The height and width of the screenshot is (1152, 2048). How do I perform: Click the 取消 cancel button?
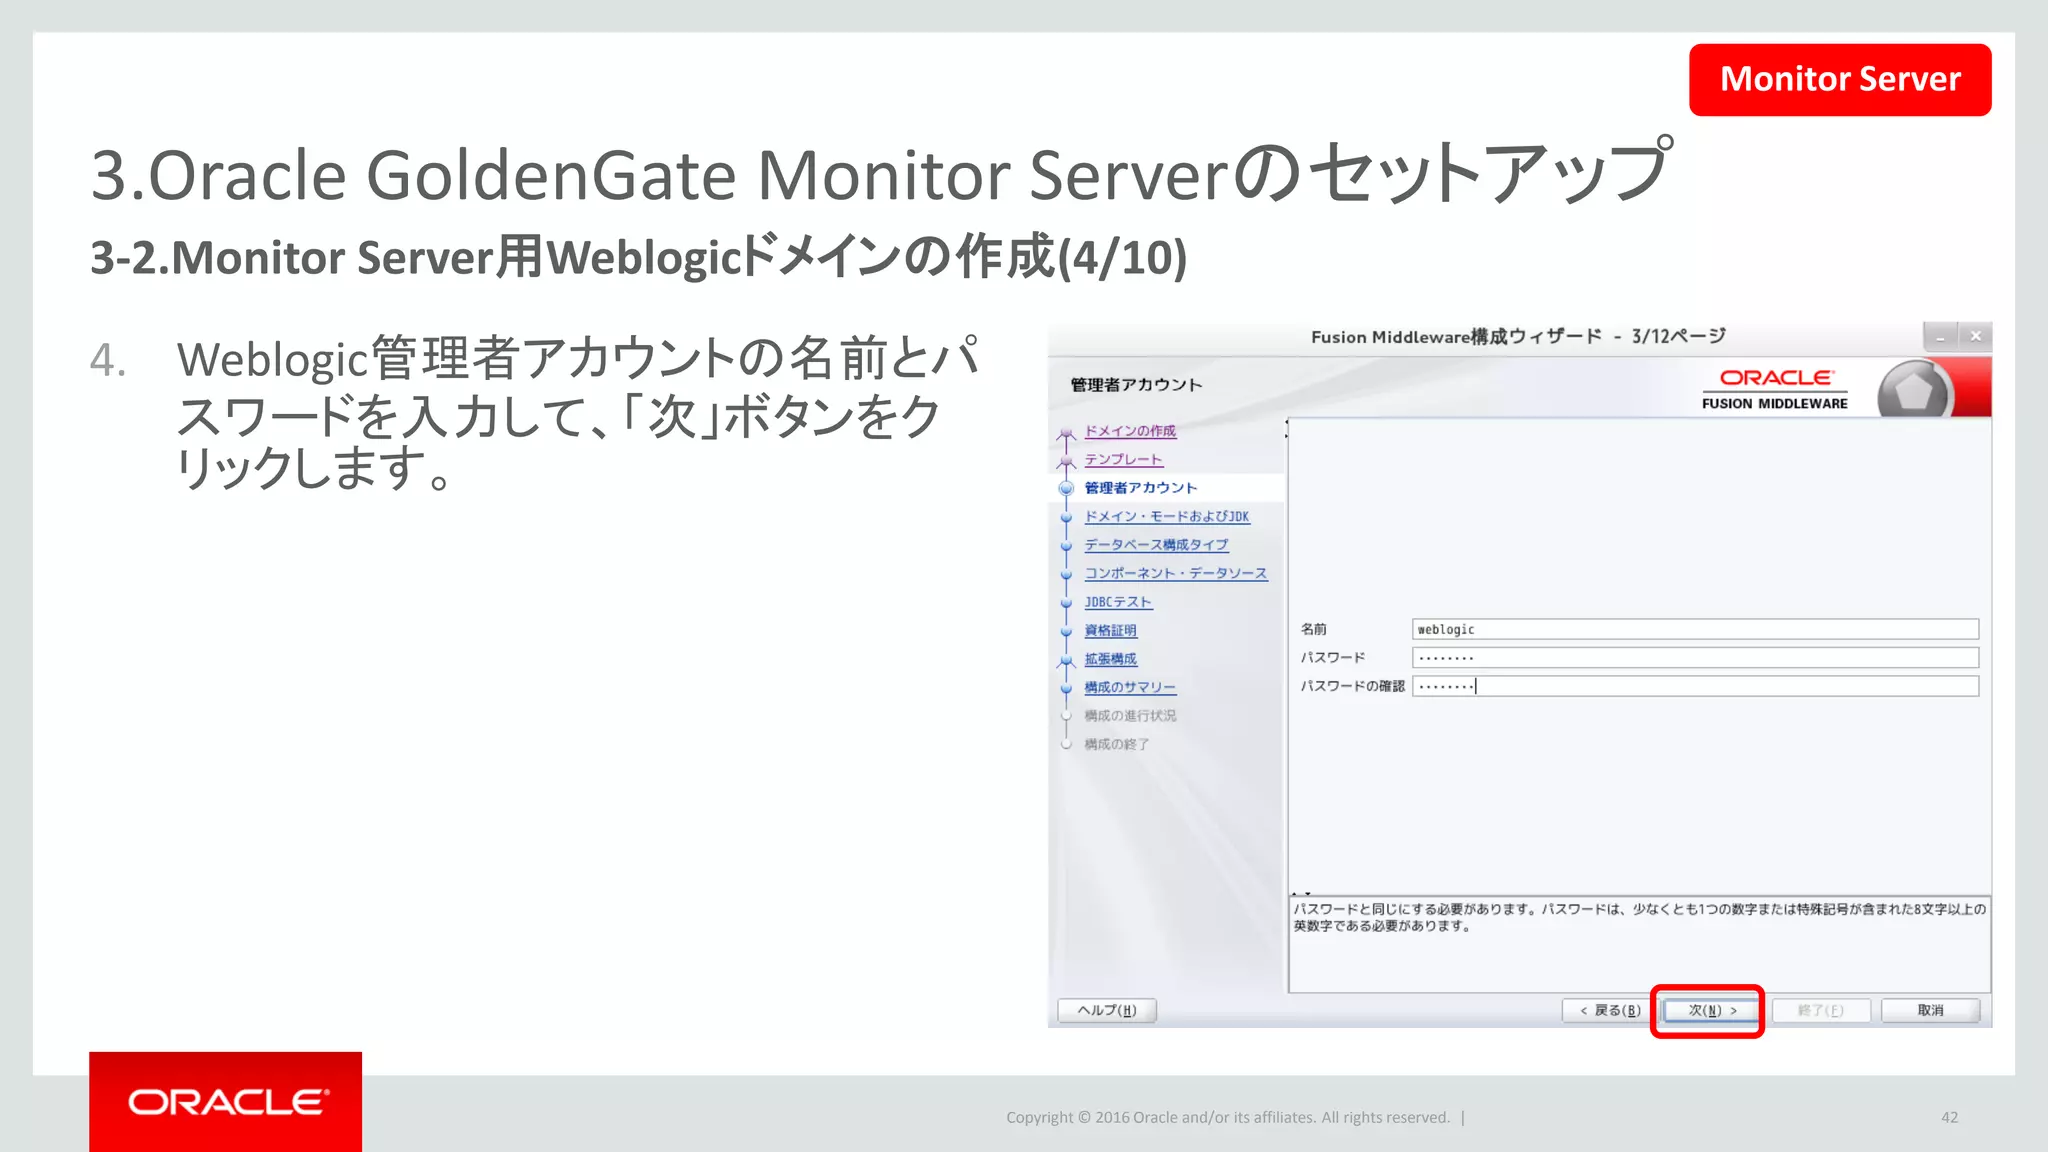pos(1930,1010)
